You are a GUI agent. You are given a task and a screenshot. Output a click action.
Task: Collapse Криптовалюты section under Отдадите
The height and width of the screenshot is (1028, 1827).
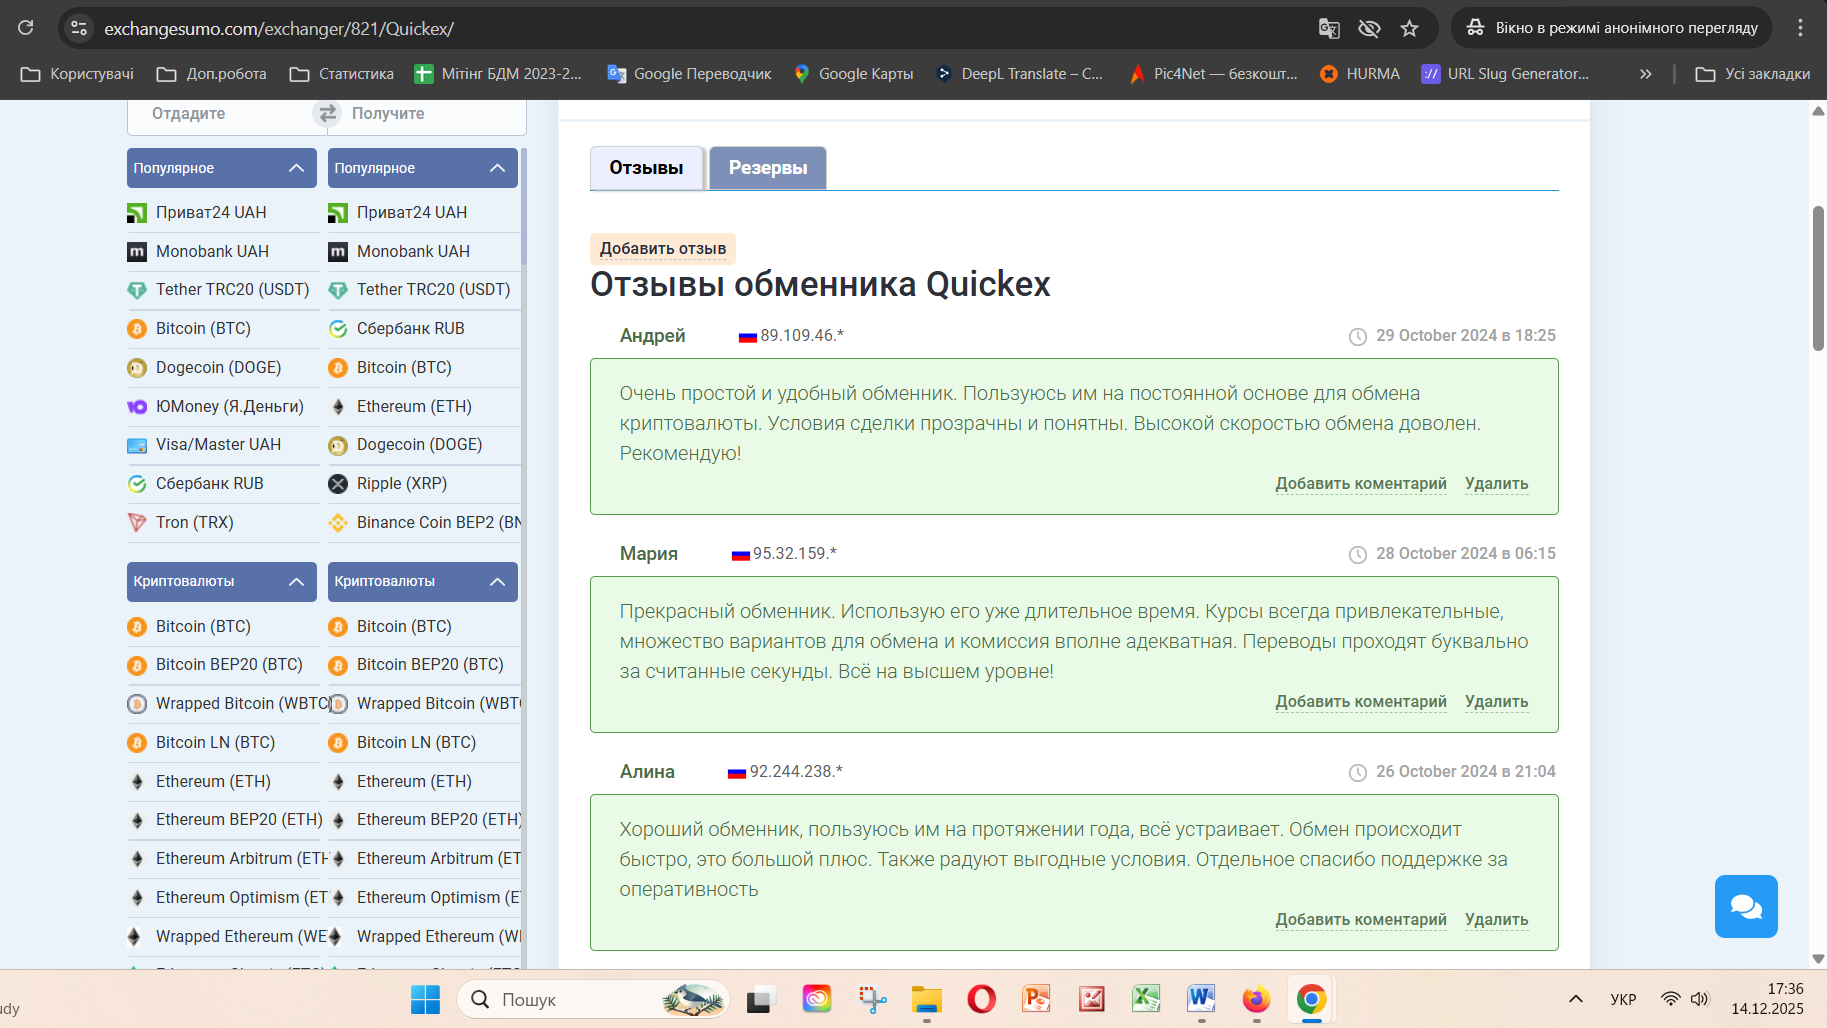[x=222, y=582]
